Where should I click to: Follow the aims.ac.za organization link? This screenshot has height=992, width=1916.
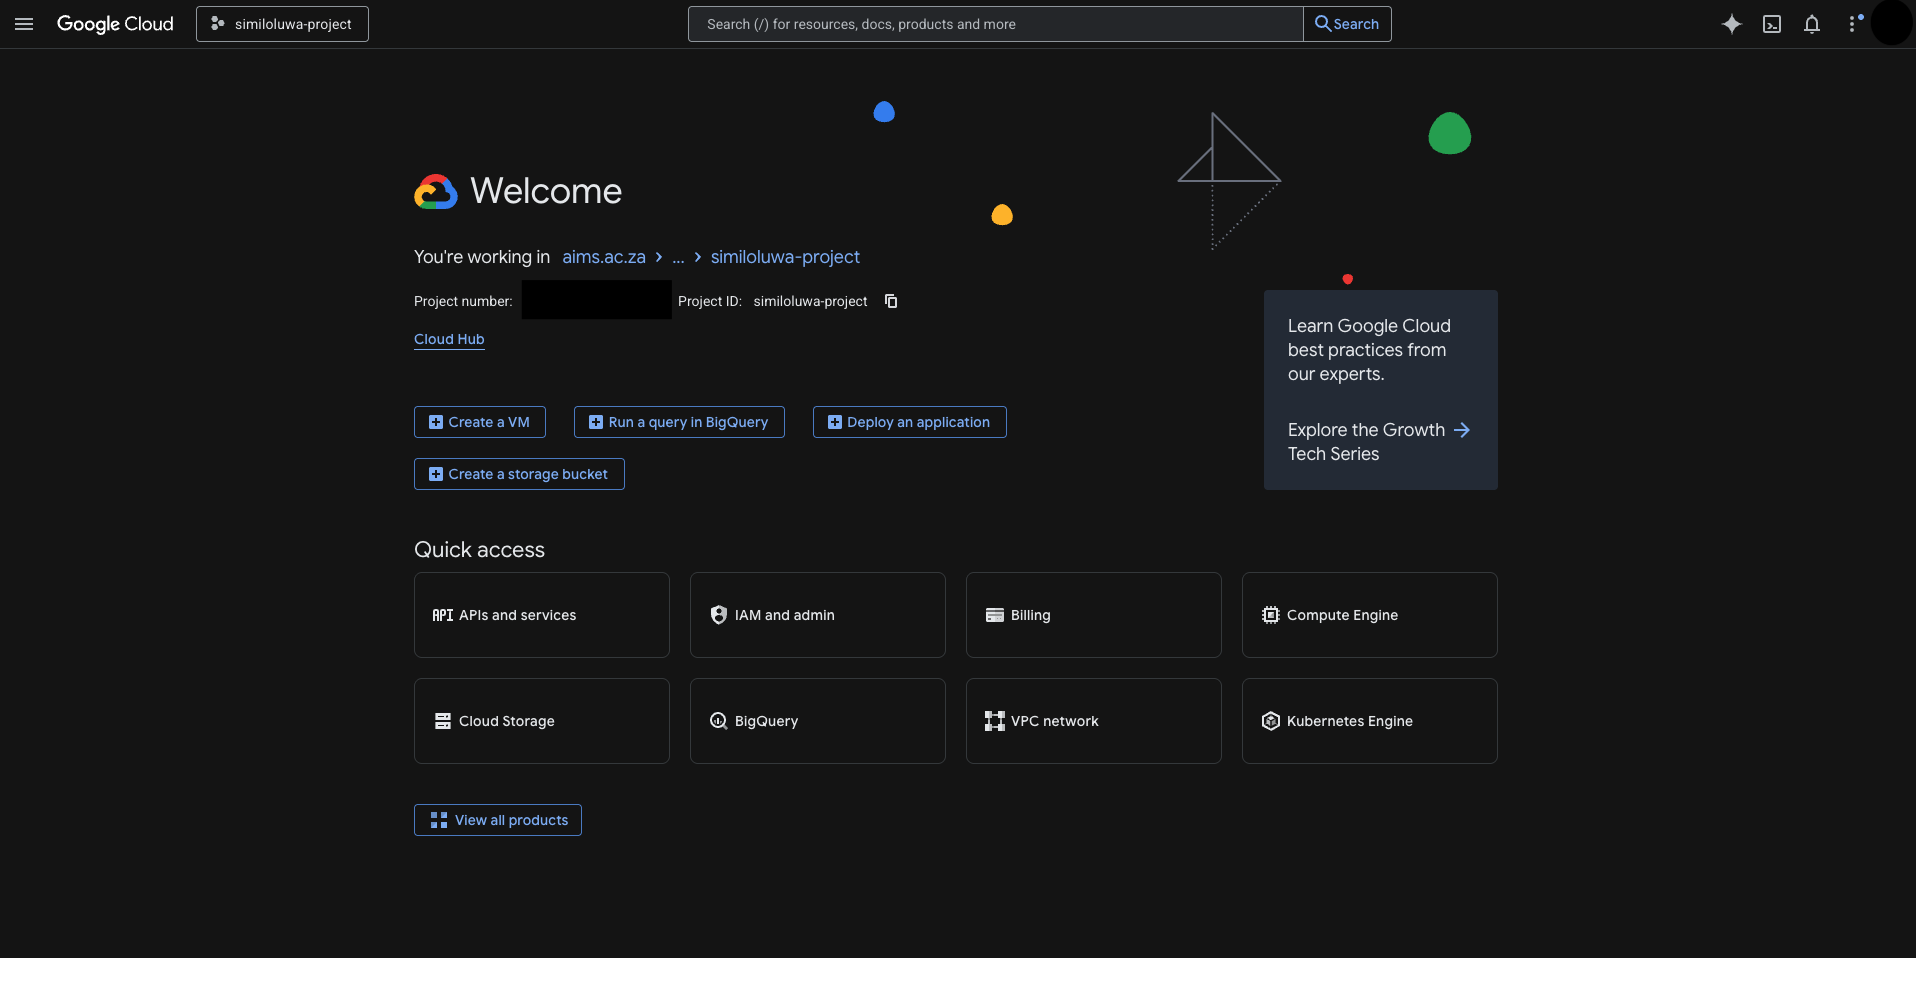(x=604, y=257)
